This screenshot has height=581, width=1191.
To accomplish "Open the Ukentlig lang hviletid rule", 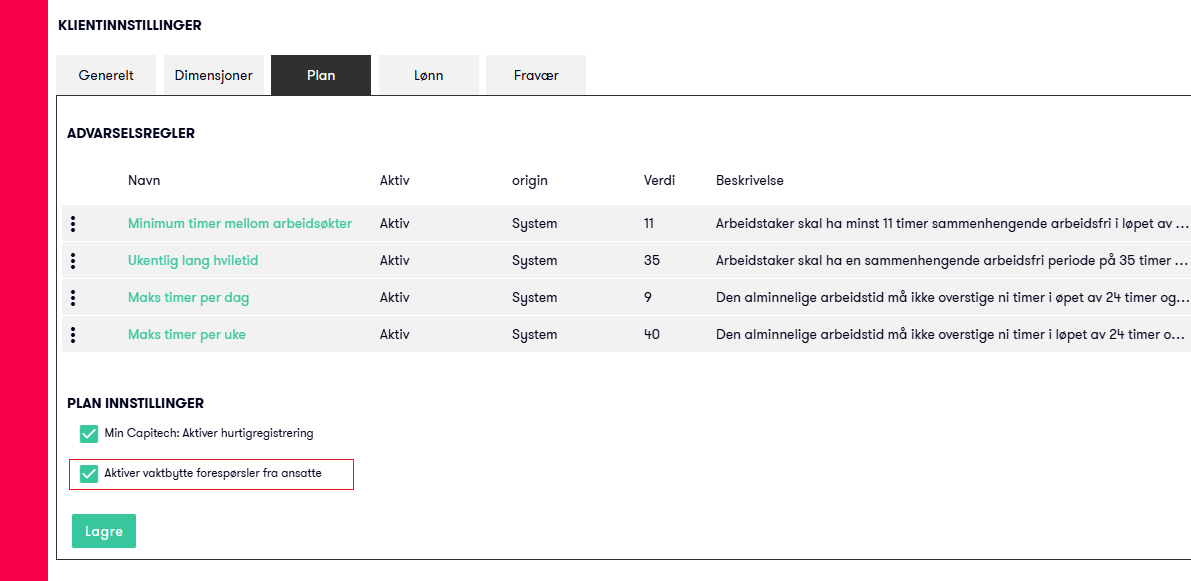I will [x=193, y=261].
